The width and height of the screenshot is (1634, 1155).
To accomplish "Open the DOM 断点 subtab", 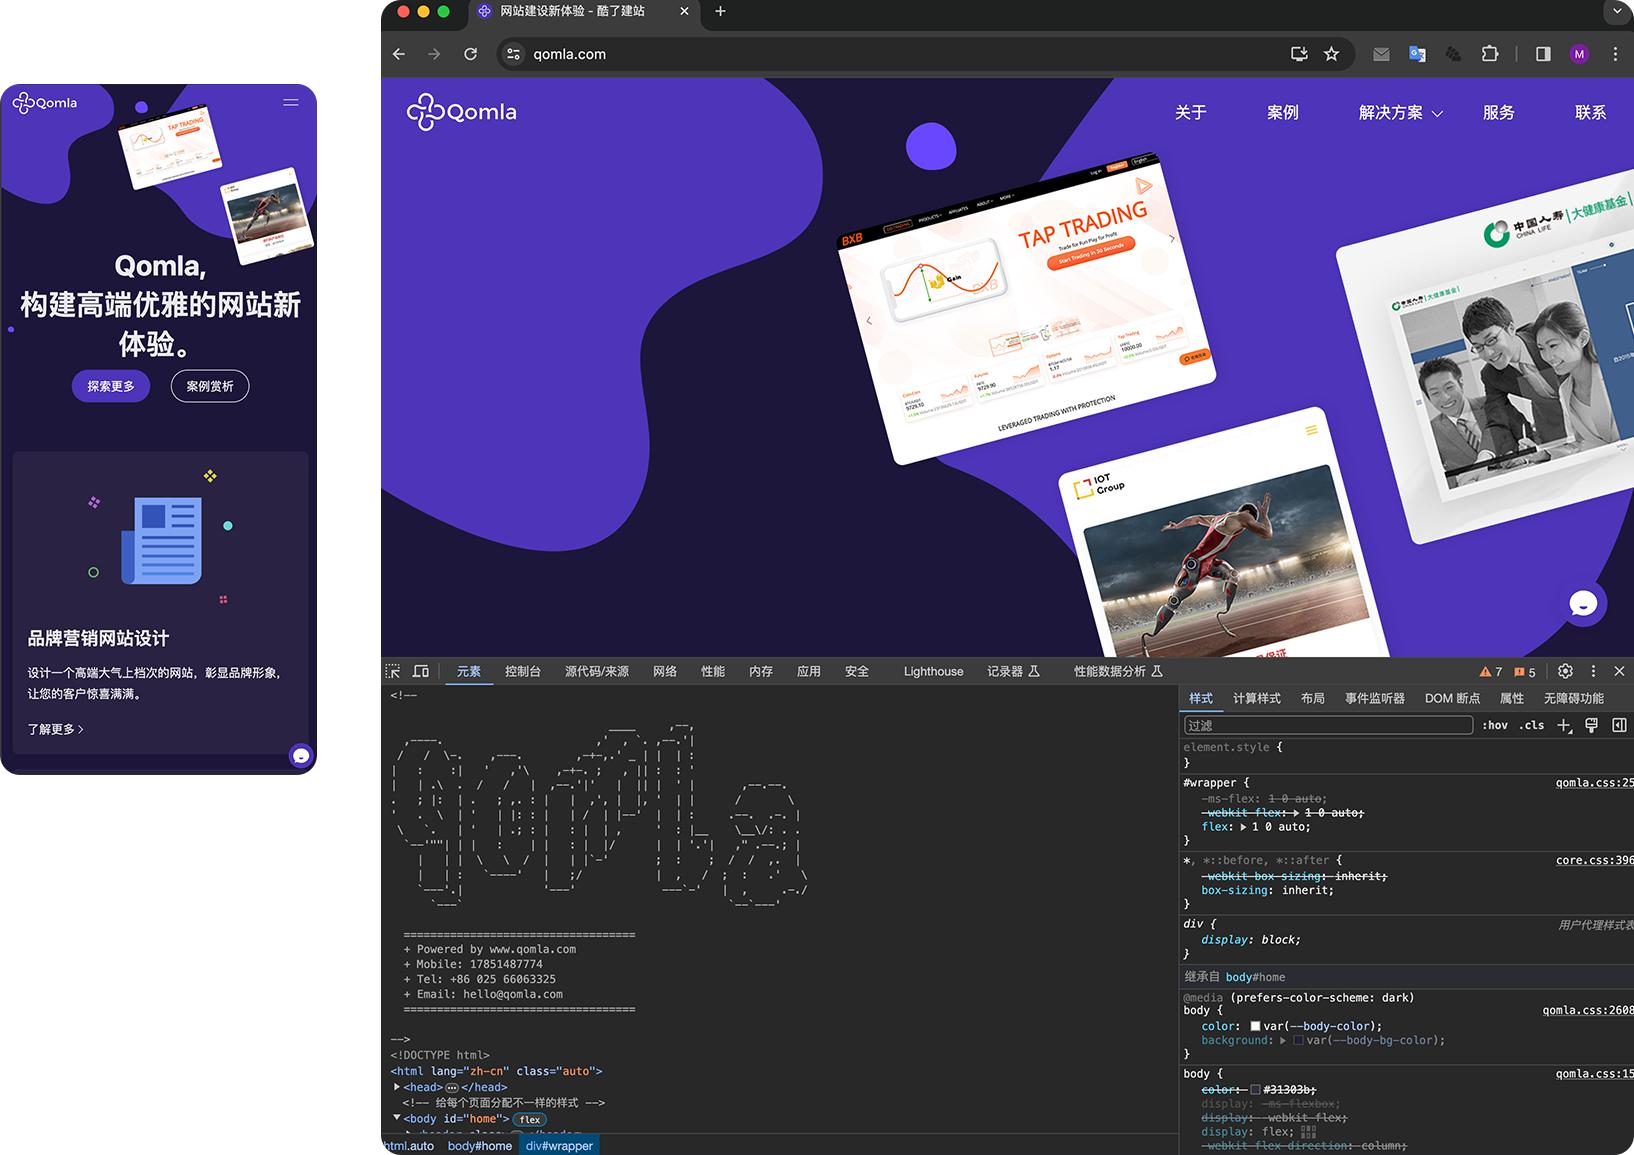I will [1452, 698].
